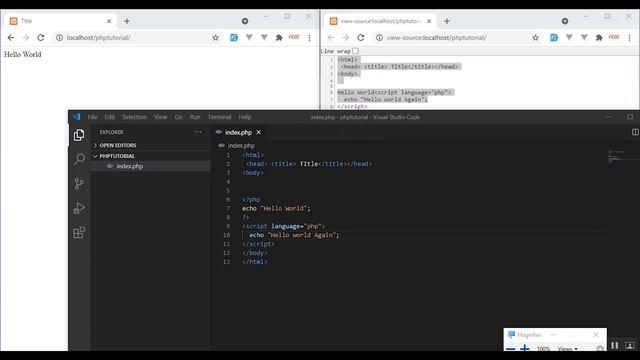Image resolution: width=640 pixels, height=360 pixels.
Task: Open the View menu in VS Code
Action: click(x=160, y=117)
